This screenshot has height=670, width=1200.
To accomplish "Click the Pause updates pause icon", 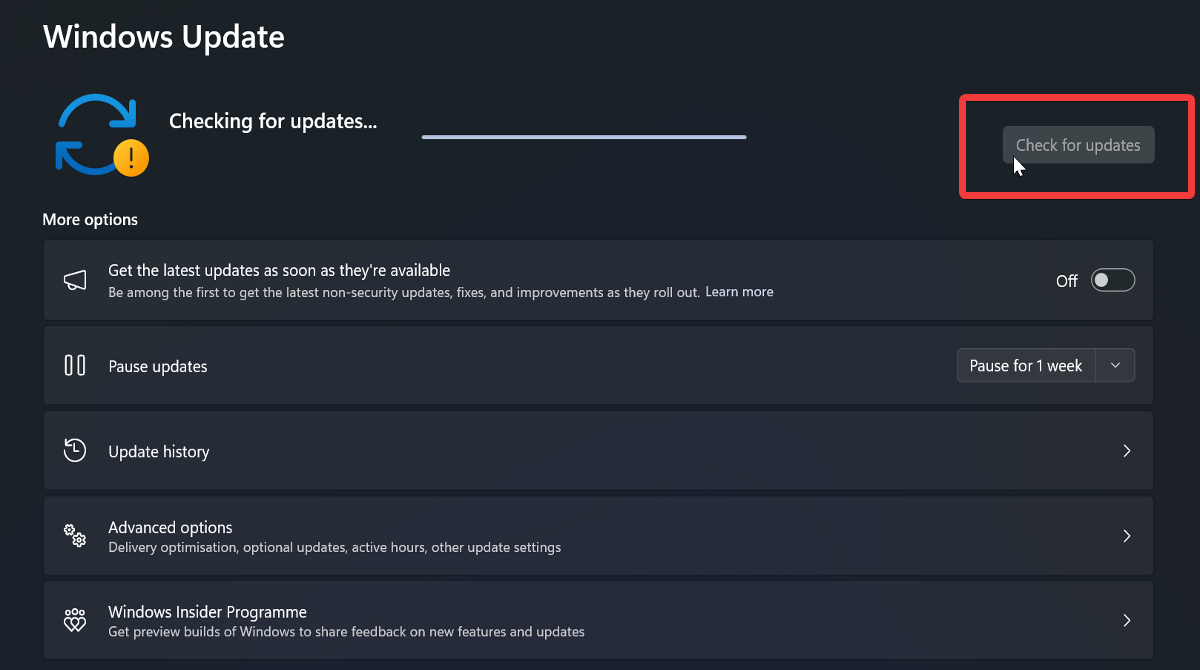I will [75, 365].
